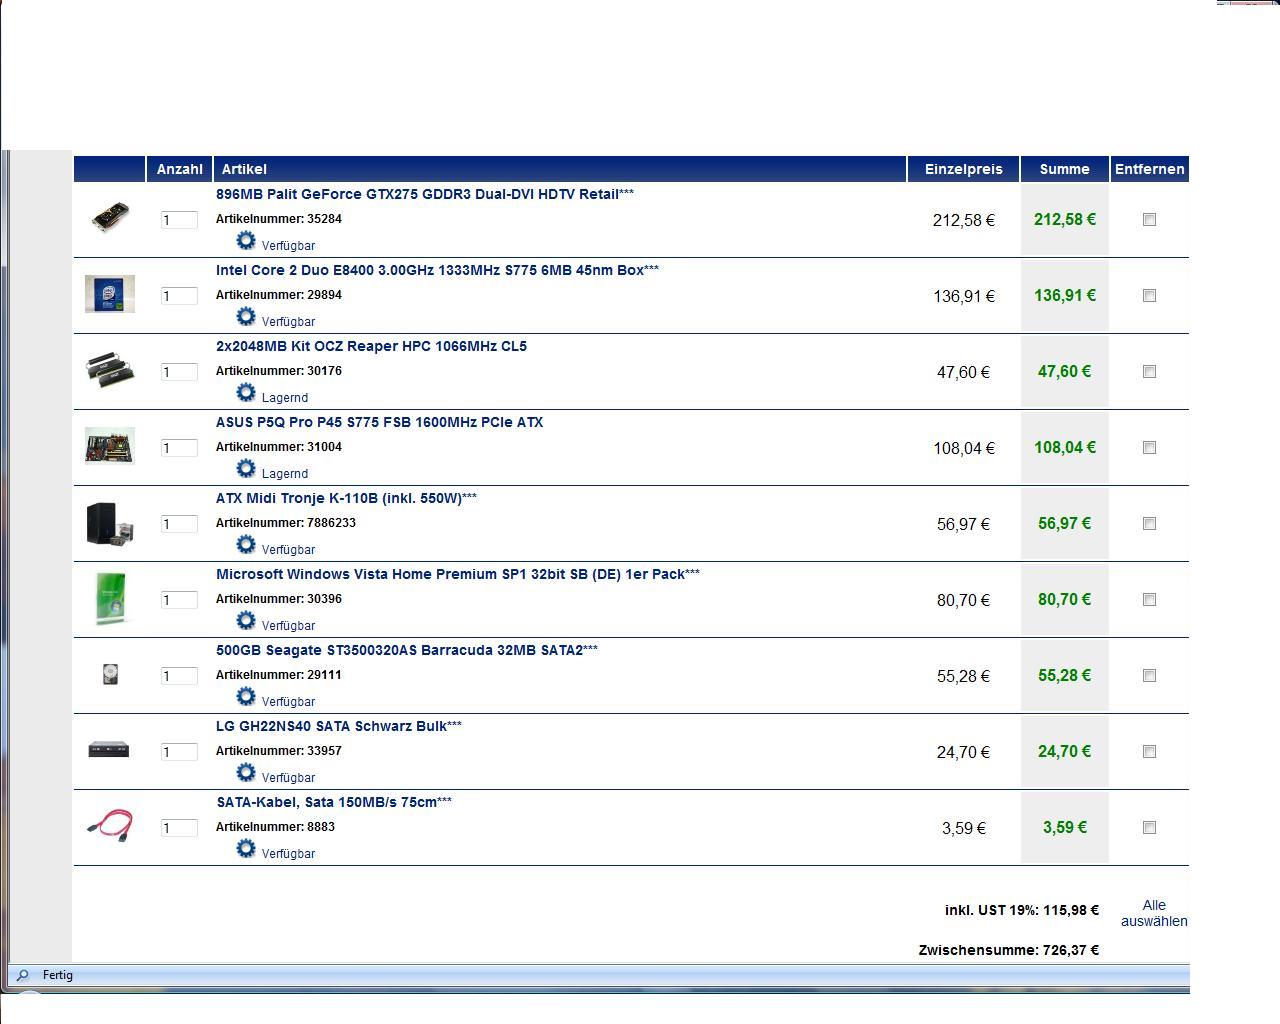Click the availability gear icon for Palit GeForce GTX275
This screenshot has height=1024, width=1280.
click(246, 241)
